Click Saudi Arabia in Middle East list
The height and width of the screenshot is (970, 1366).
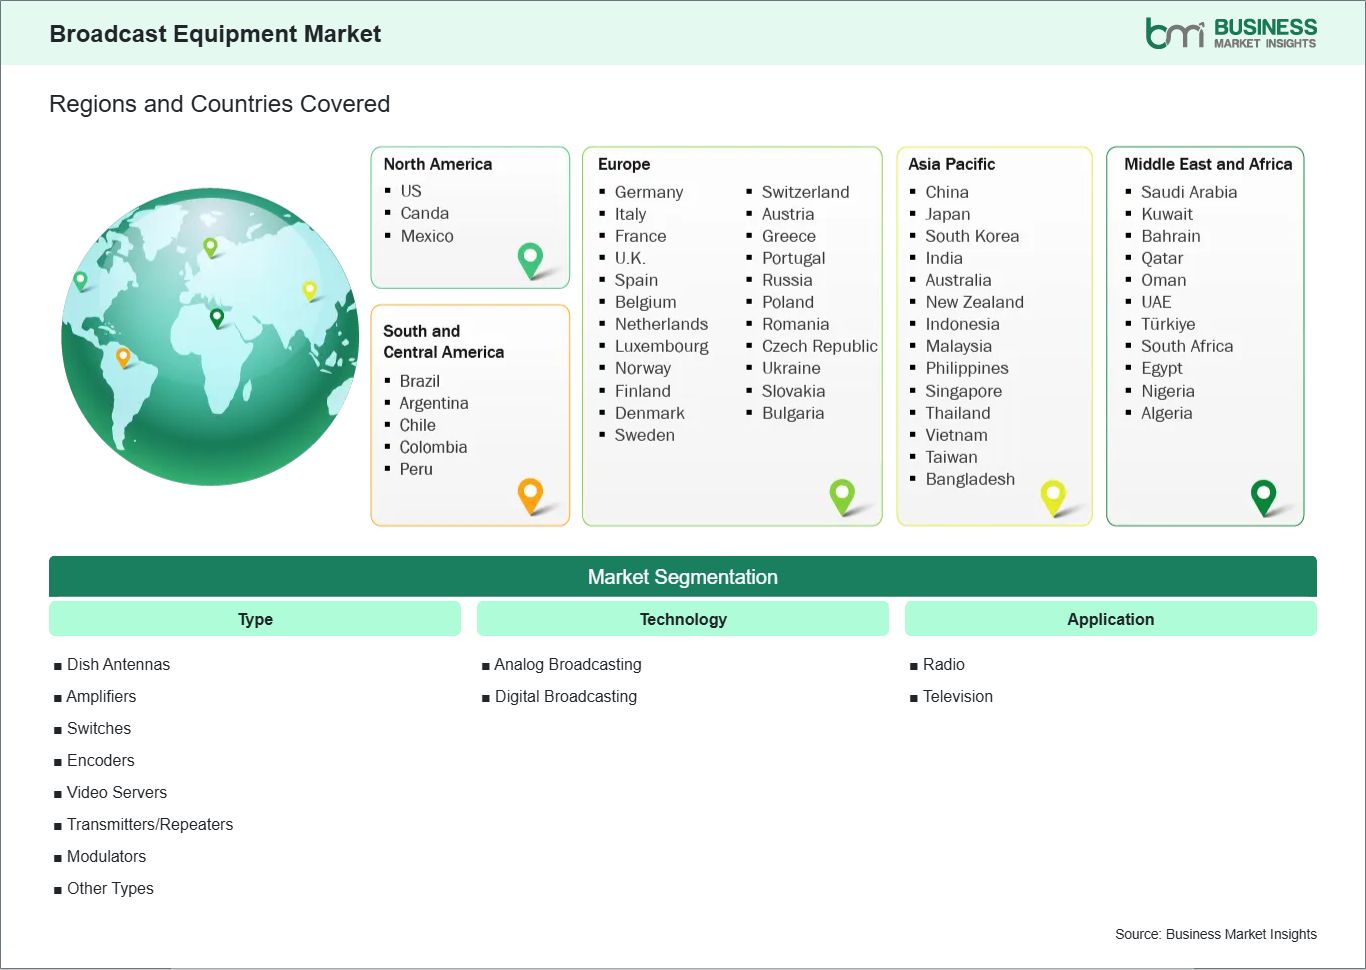(1188, 192)
